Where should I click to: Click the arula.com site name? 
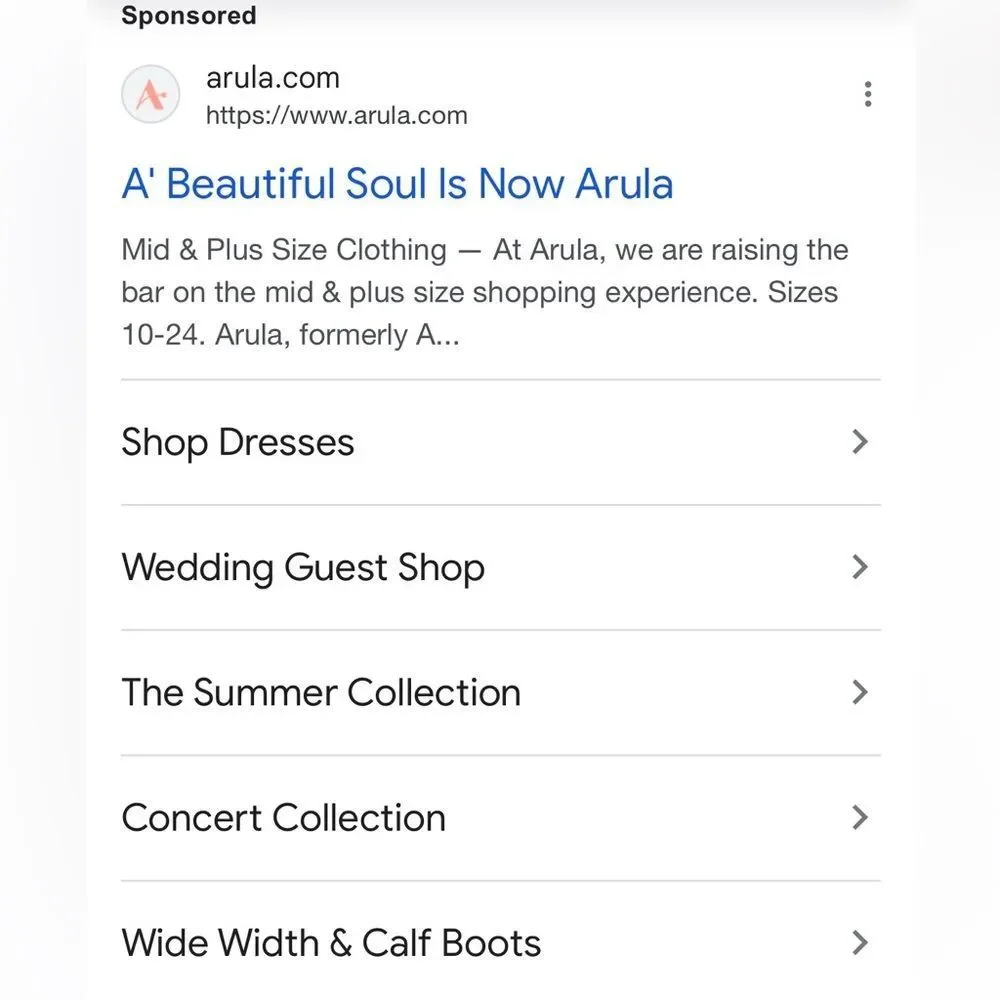click(x=272, y=78)
